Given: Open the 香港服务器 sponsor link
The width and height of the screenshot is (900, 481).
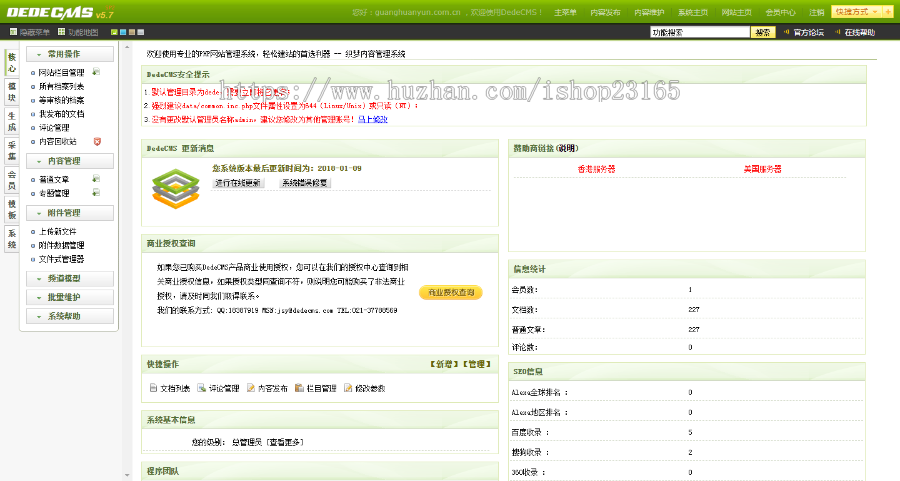Looking at the screenshot, I should click(596, 169).
